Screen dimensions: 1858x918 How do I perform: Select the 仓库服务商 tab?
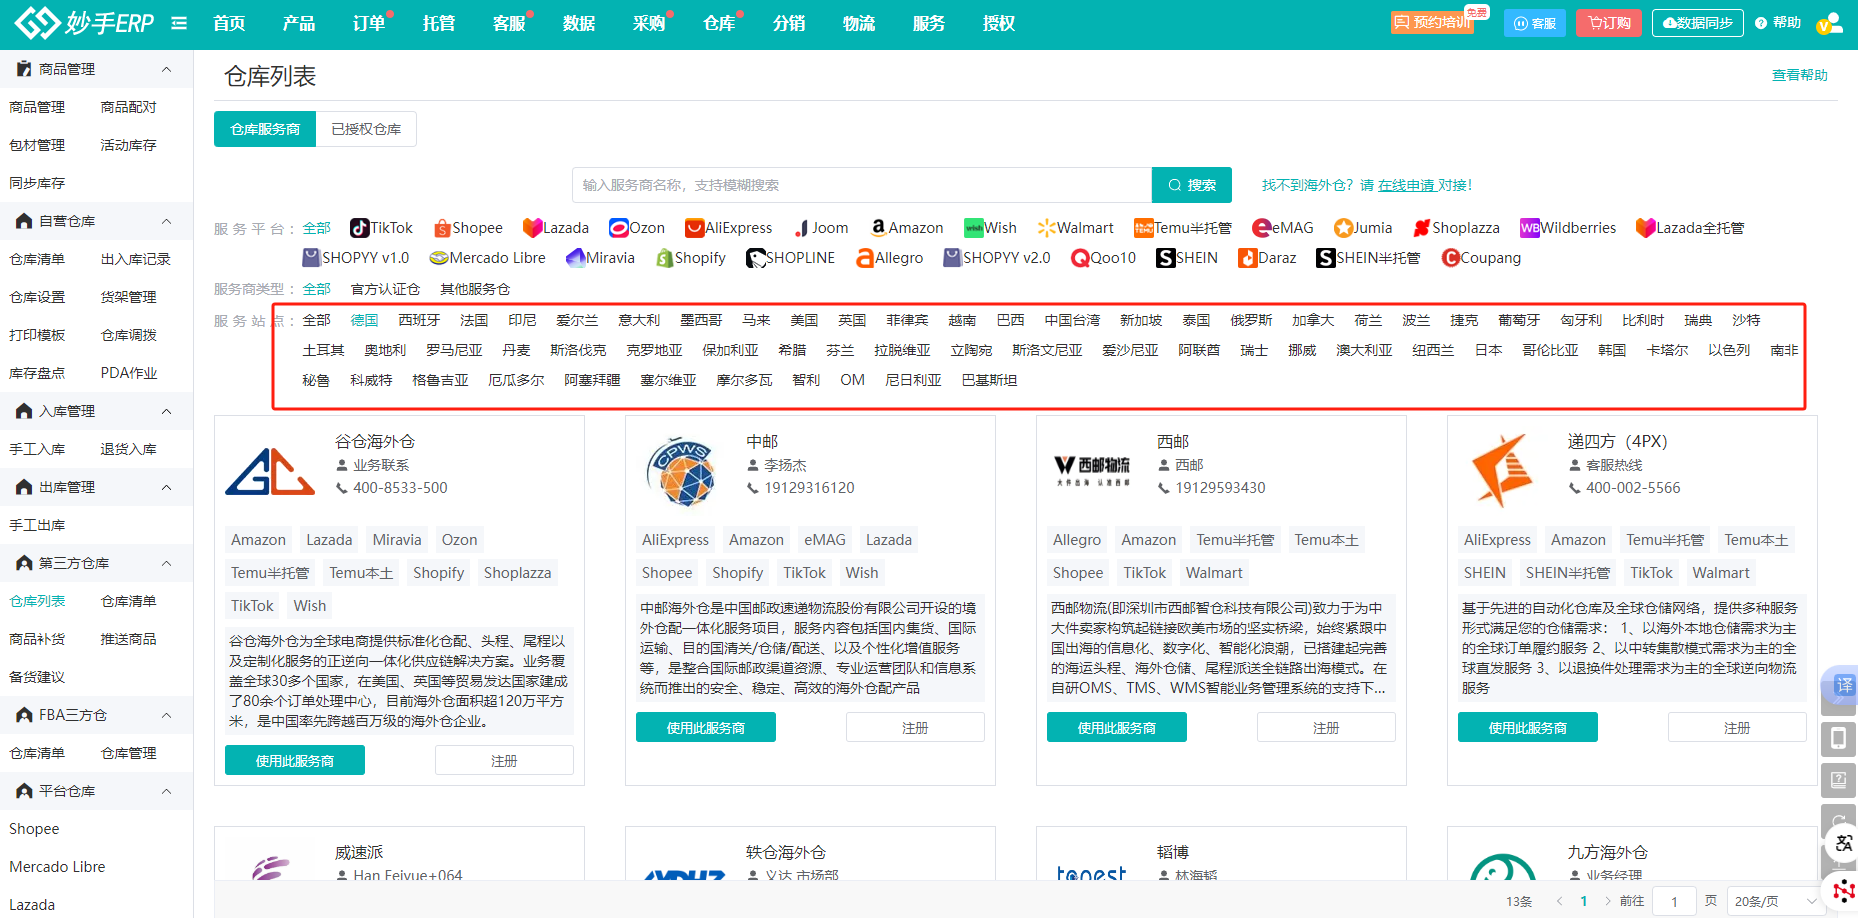[265, 129]
